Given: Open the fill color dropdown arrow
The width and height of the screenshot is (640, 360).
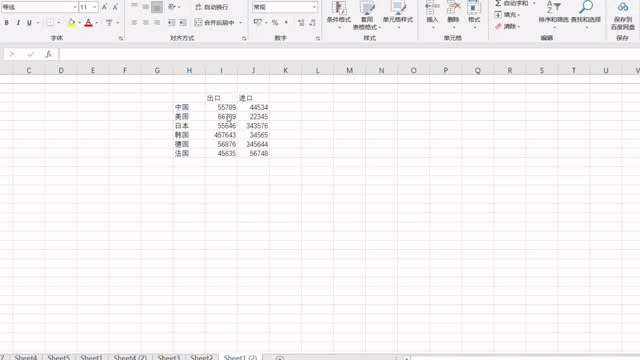Looking at the screenshot, I should click(x=79, y=23).
